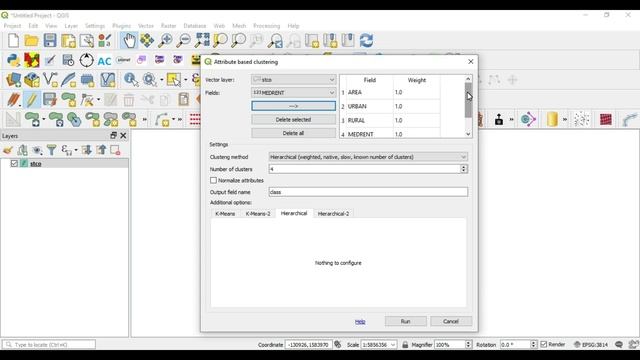Click the Coordinate field in status bar
640x360 pixels.
[309, 344]
